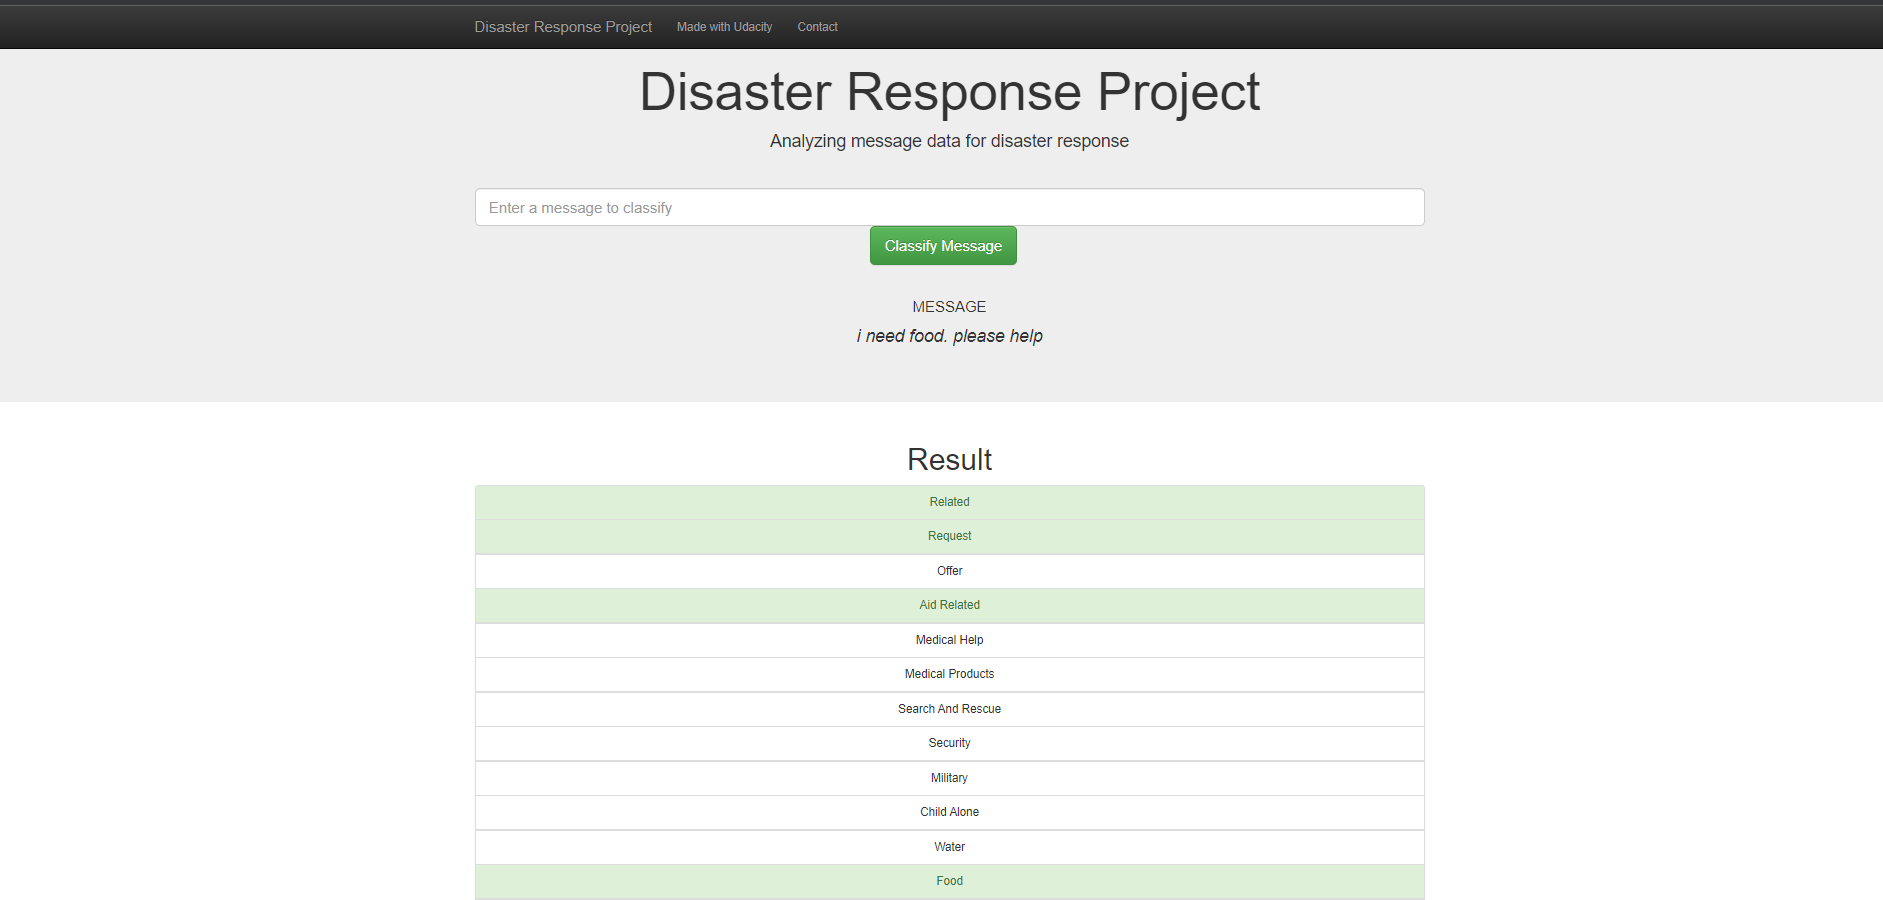The height and width of the screenshot is (900, 1883).
Task: Select the Search And Rescue row
Action: [948, 709]
